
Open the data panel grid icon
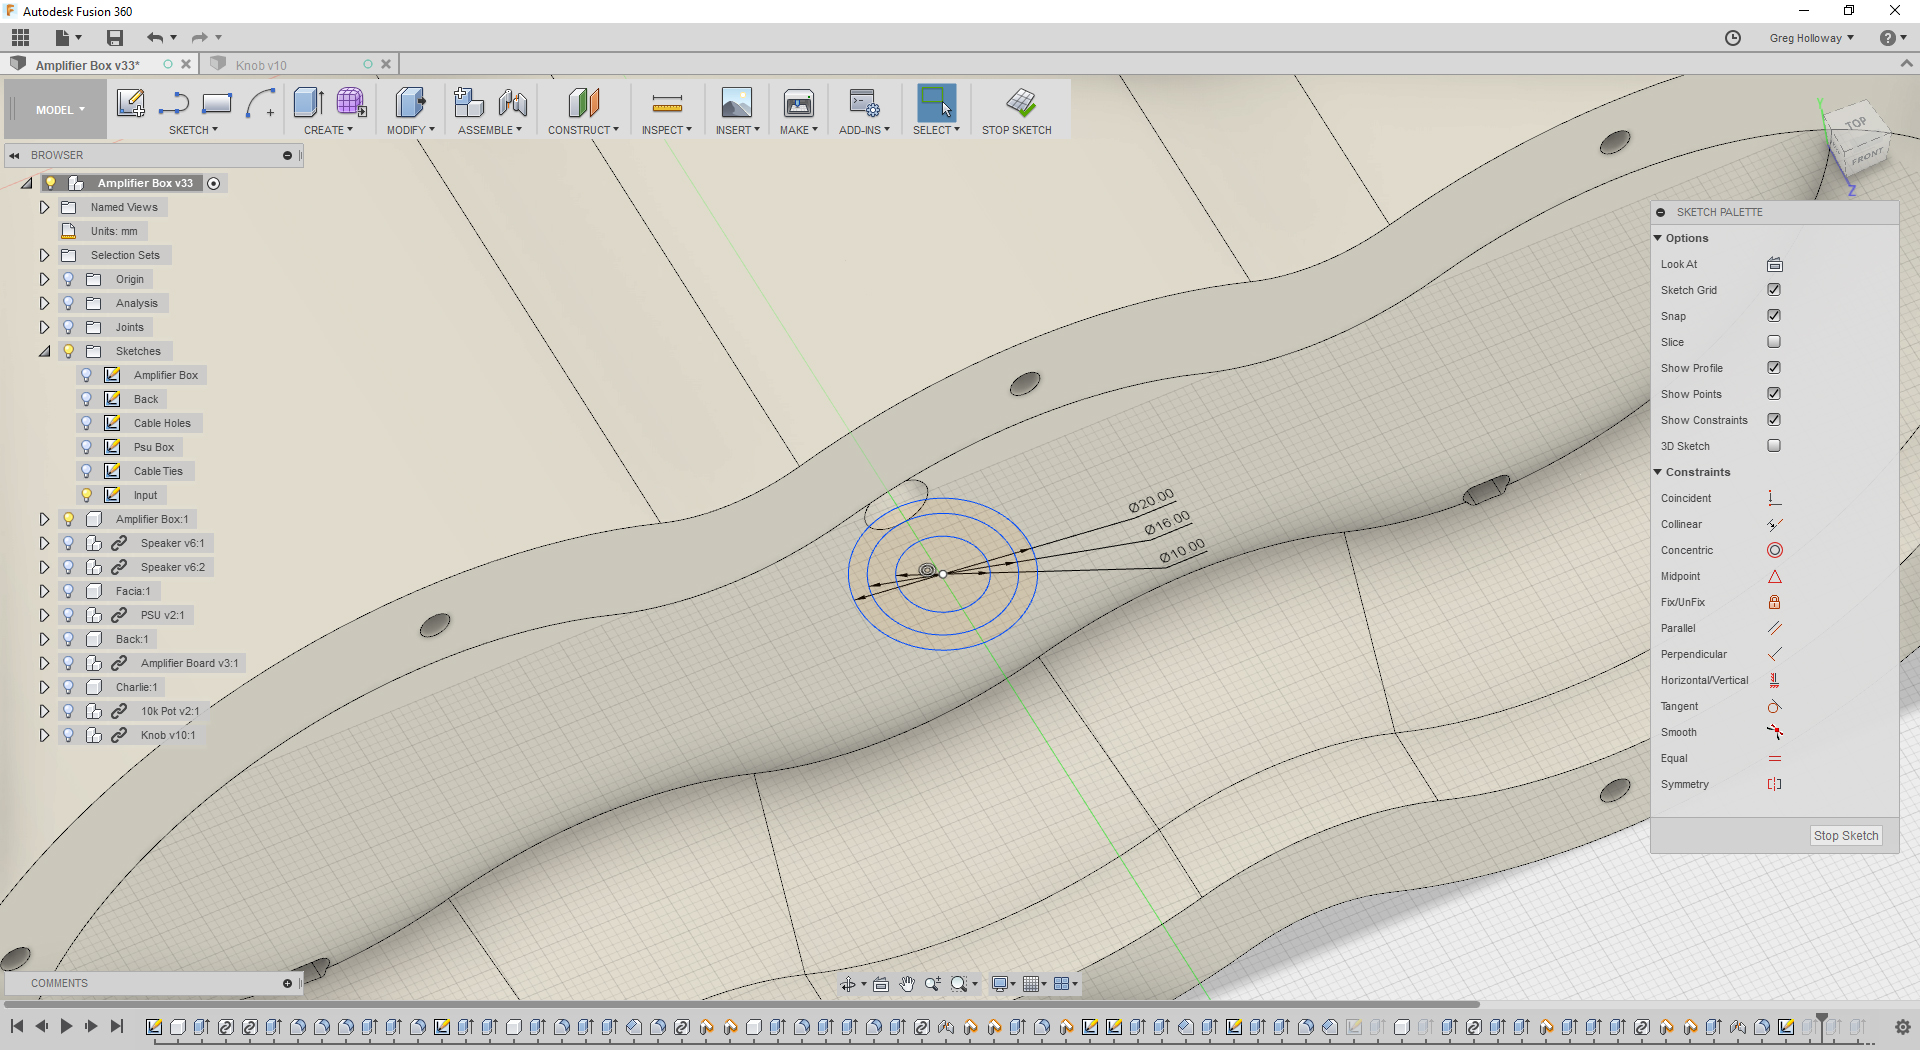click(20, 38)
